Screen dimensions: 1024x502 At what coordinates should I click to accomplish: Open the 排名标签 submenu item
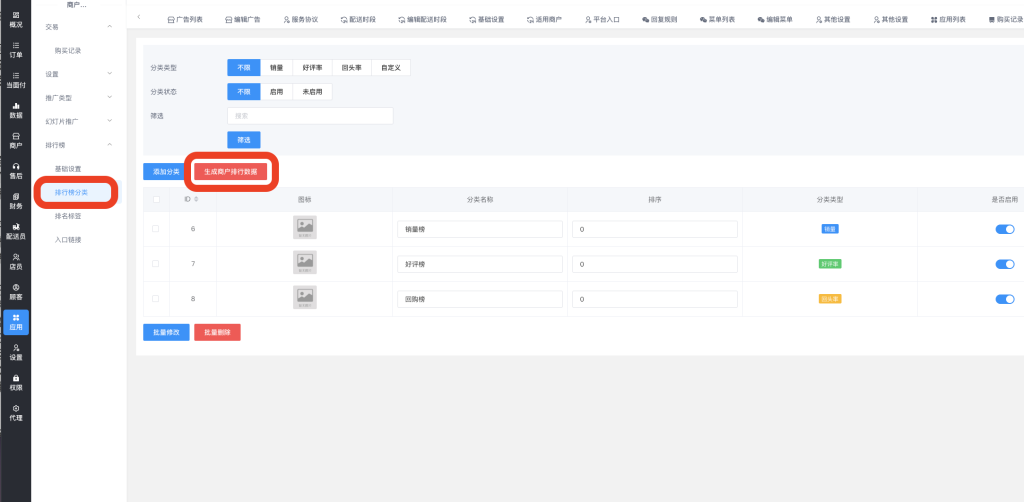68,215
